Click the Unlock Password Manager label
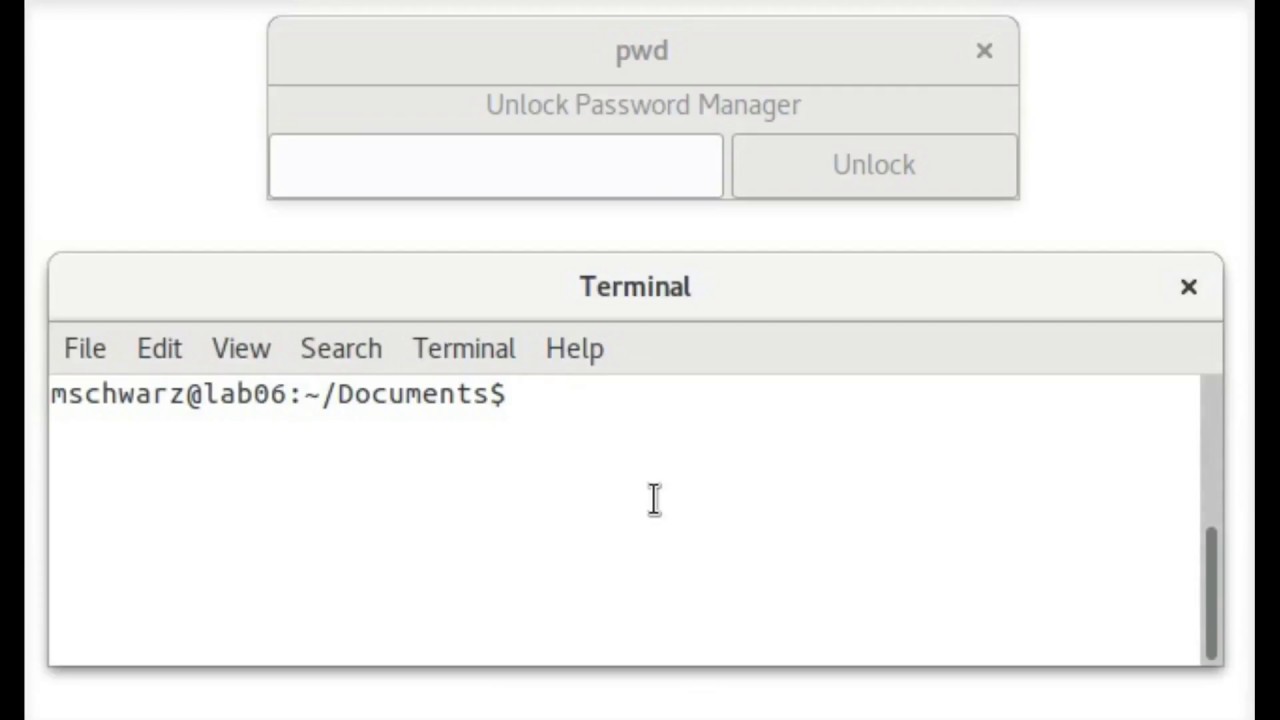Screen dimensions: 1280x720 point(643,105)
